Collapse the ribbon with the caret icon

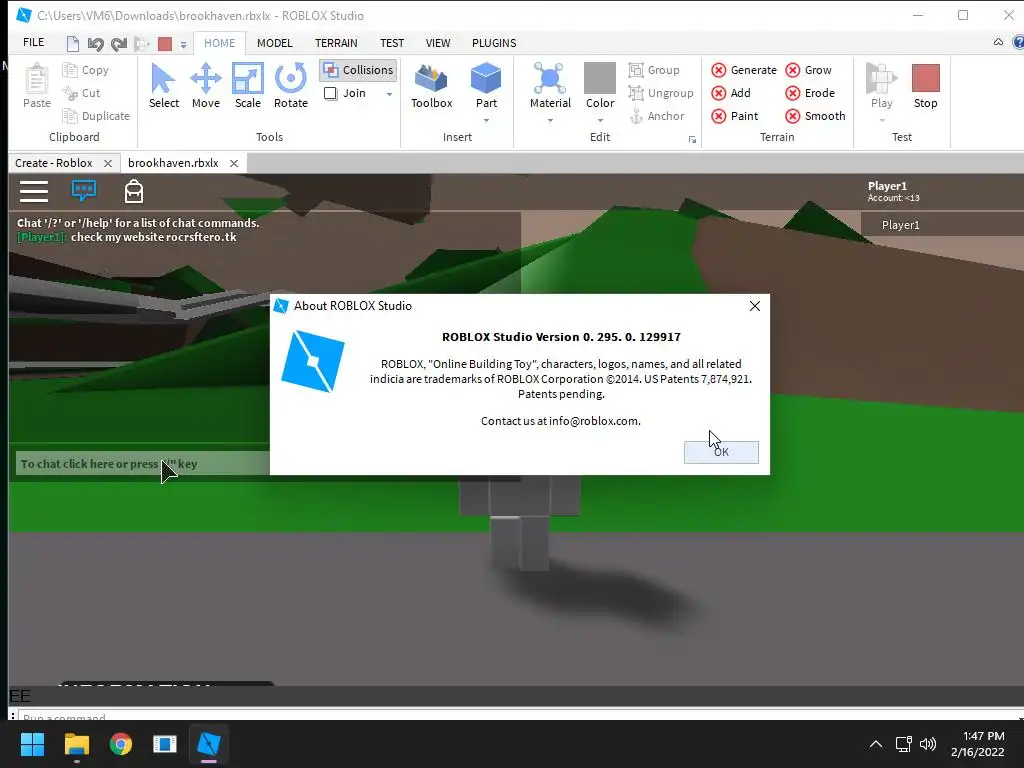[998, 42]
